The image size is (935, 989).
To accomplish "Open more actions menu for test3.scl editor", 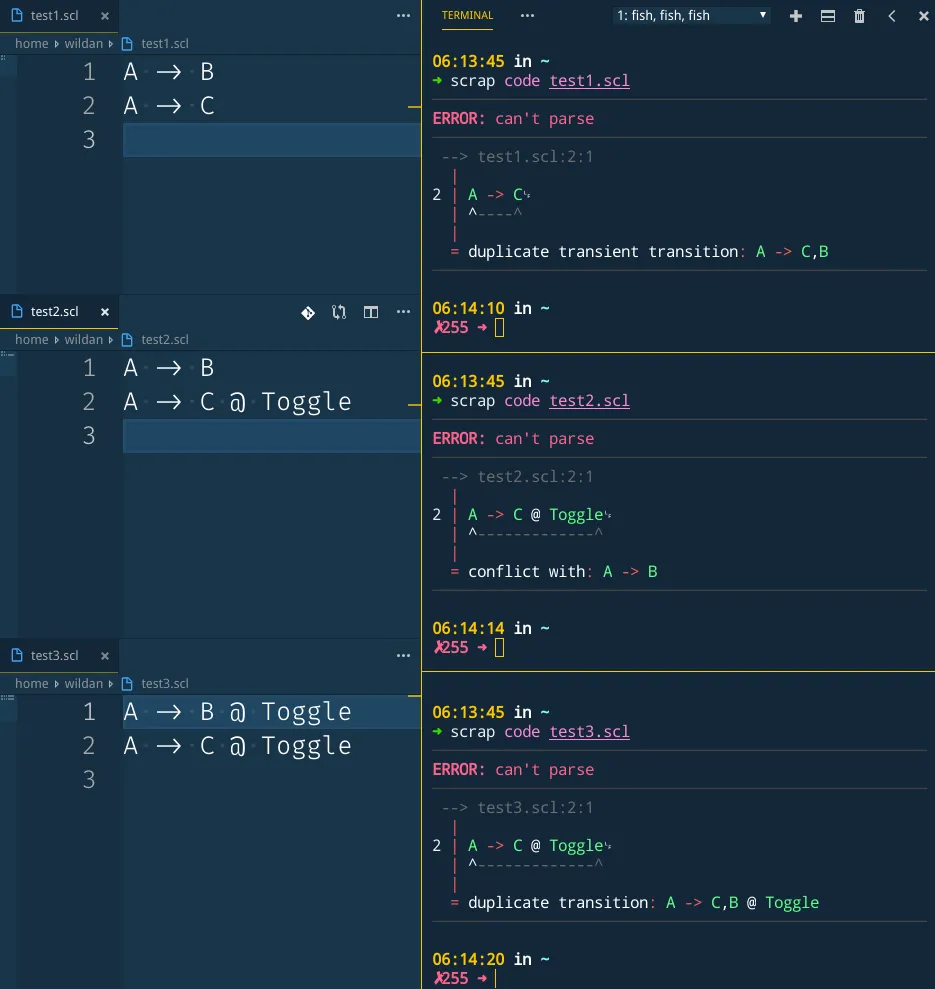I will point(403,656).
